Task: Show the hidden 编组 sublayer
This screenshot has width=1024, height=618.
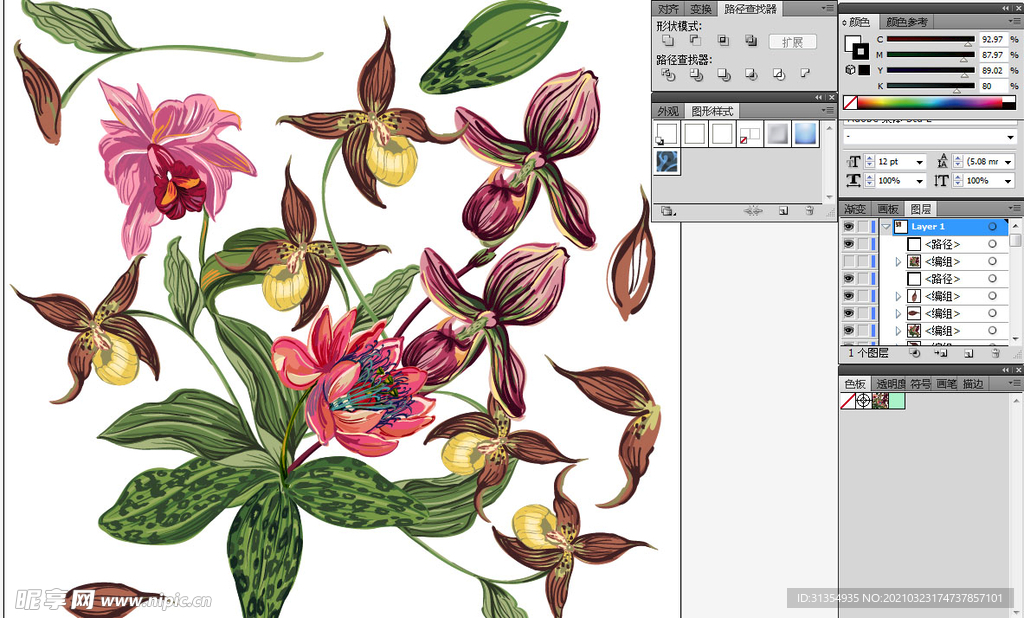Action: coord(848,261)
